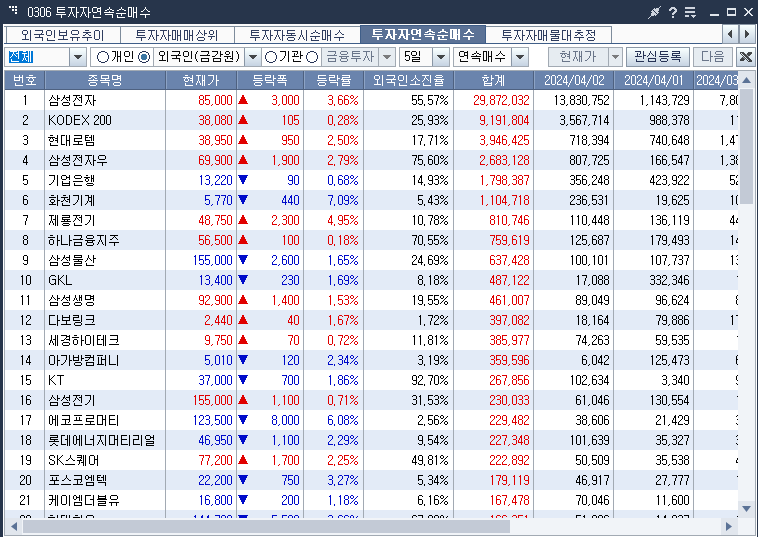Viewport: 758px width, 537px height.
Task: Select the 하나금융지주 stock name
Action: click(84, 241)
